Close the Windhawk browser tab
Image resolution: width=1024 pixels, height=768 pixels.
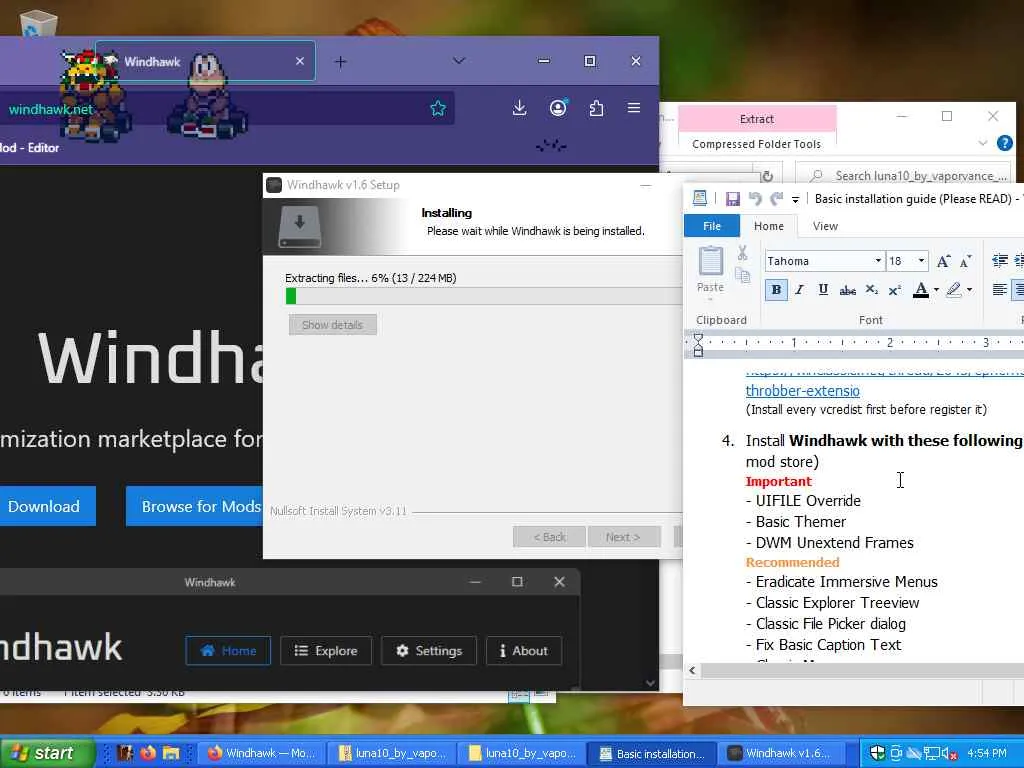click(300, 61)
